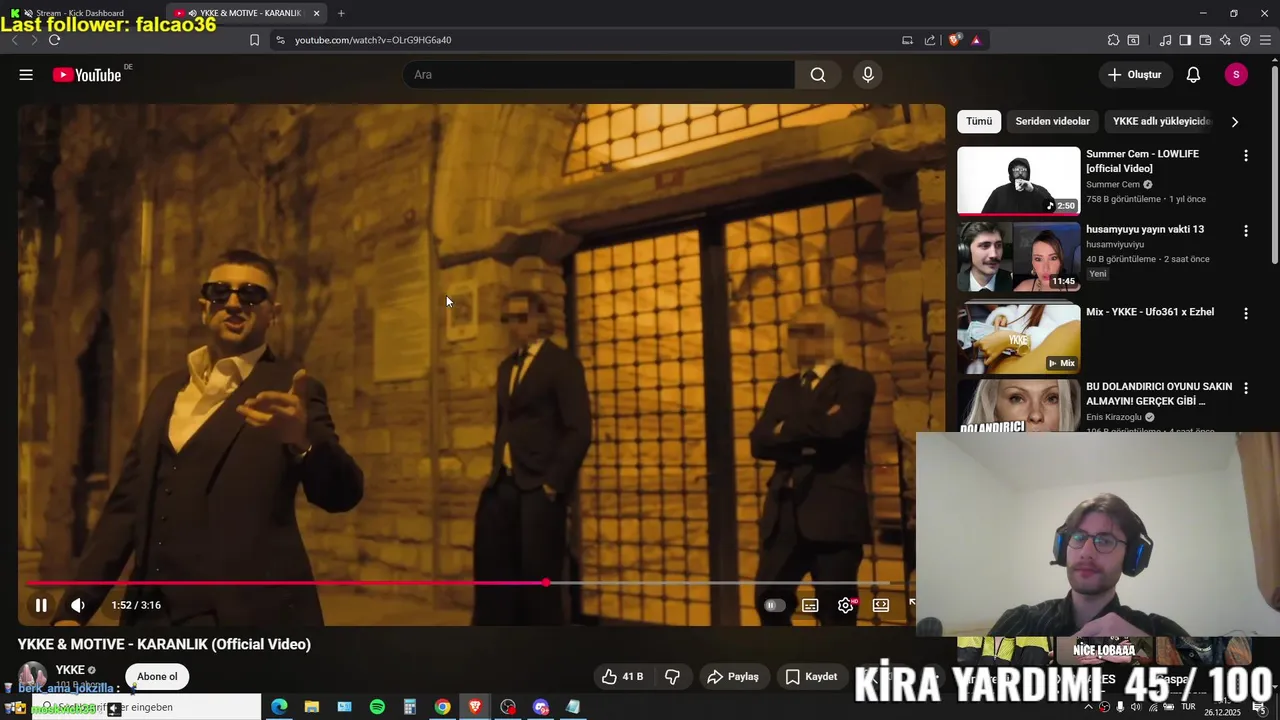Open Leo AI sparkle icon
This screenshot has width=1280, height=720.
point(1225,40)
